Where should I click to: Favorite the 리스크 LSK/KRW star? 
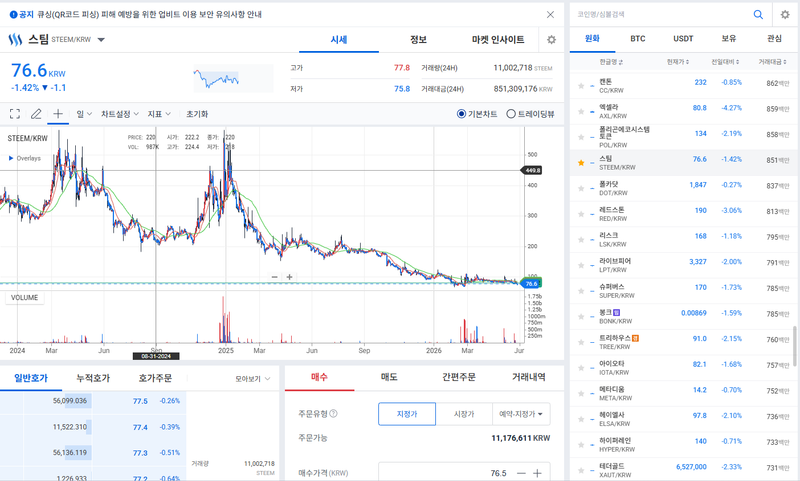(581, 239)
